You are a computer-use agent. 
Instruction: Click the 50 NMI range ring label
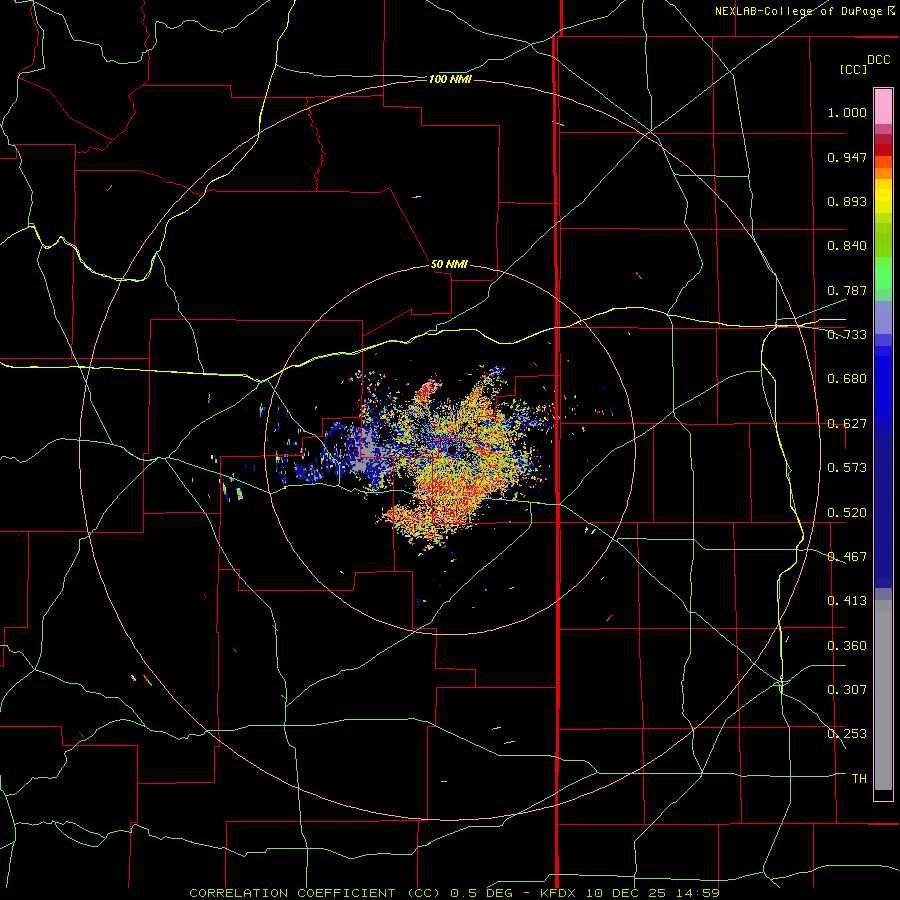click(x=449, y=264)
